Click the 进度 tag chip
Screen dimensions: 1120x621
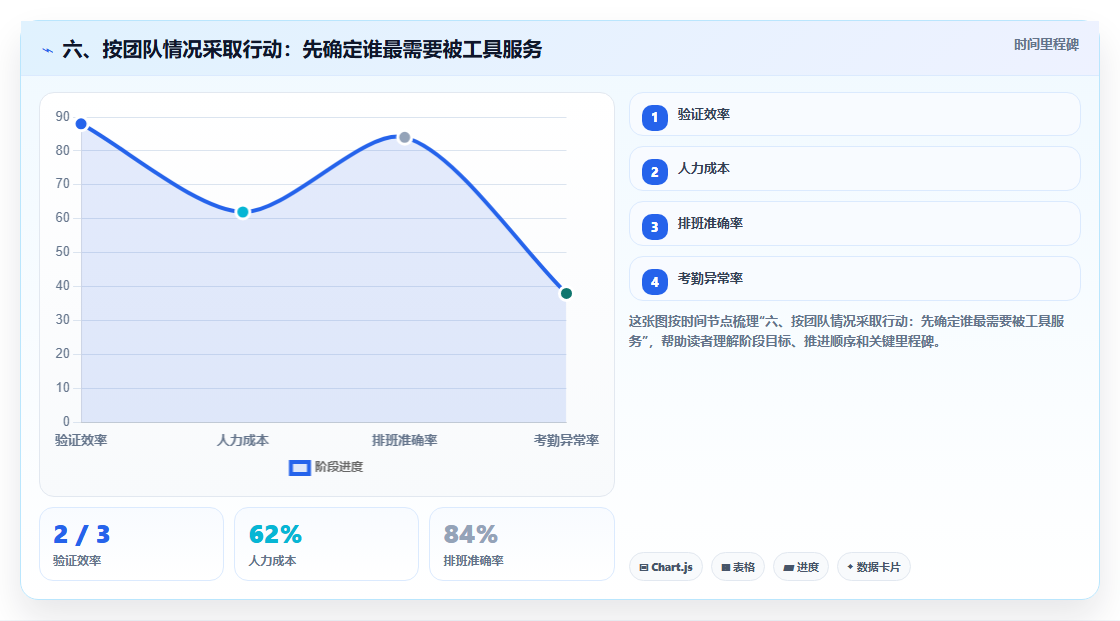[801, 567]
